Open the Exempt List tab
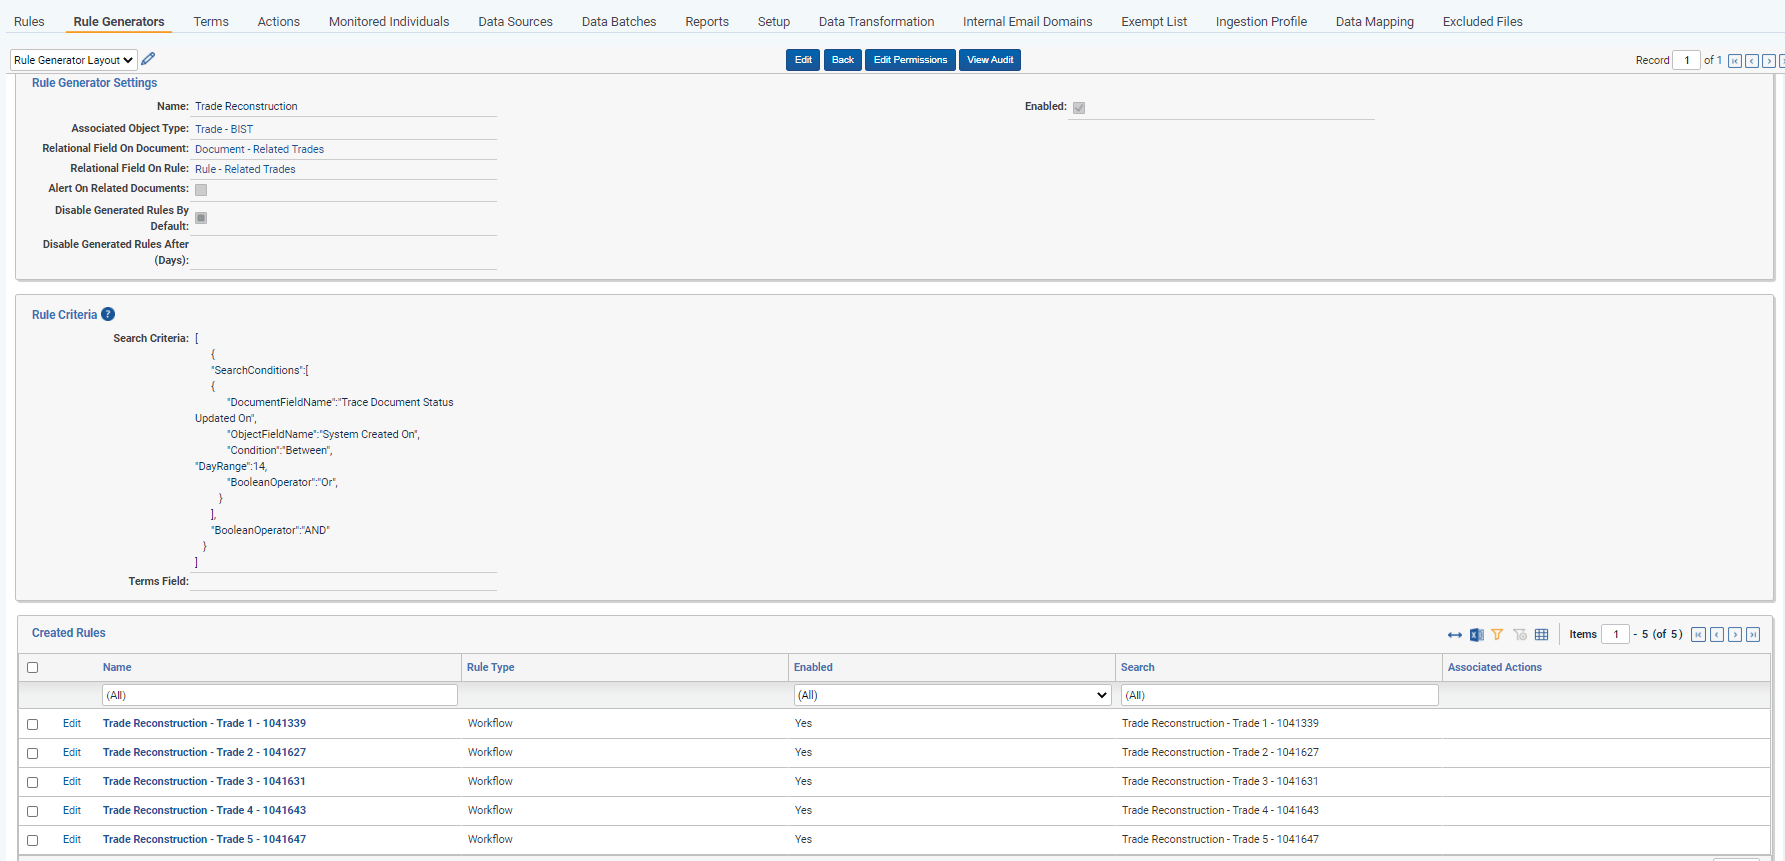Screen dimensions: 1785x861 click(x=1154, y=21)
